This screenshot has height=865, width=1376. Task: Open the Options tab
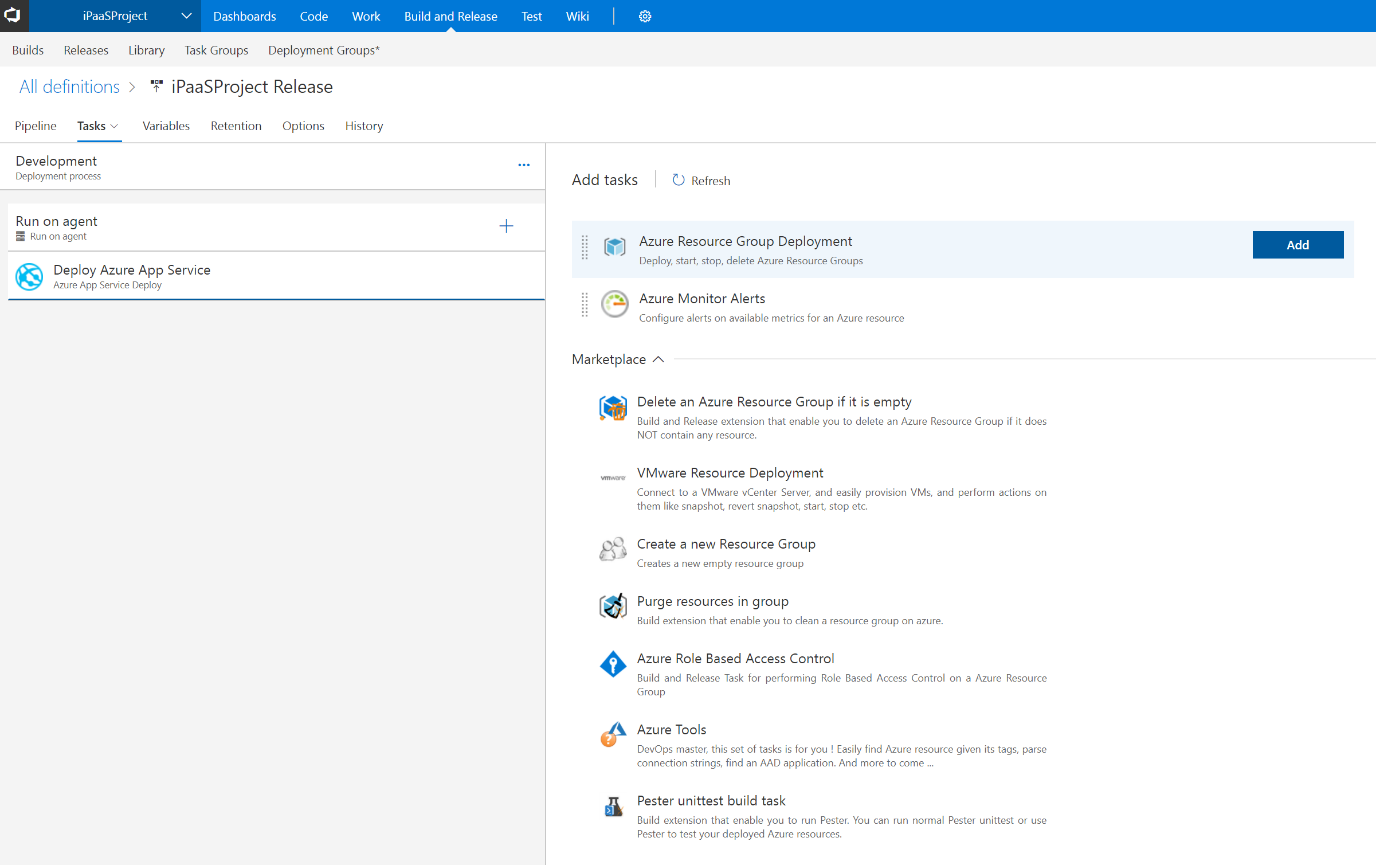click(x=303, y=126)
